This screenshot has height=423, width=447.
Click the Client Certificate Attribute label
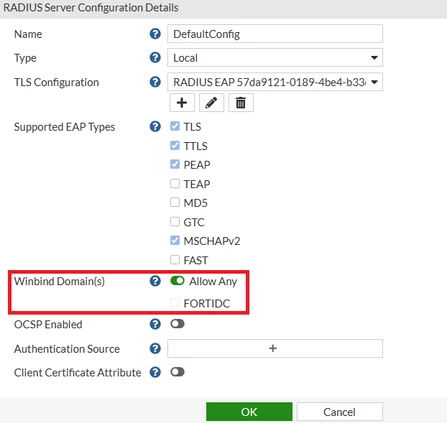[x=77, y=372]
